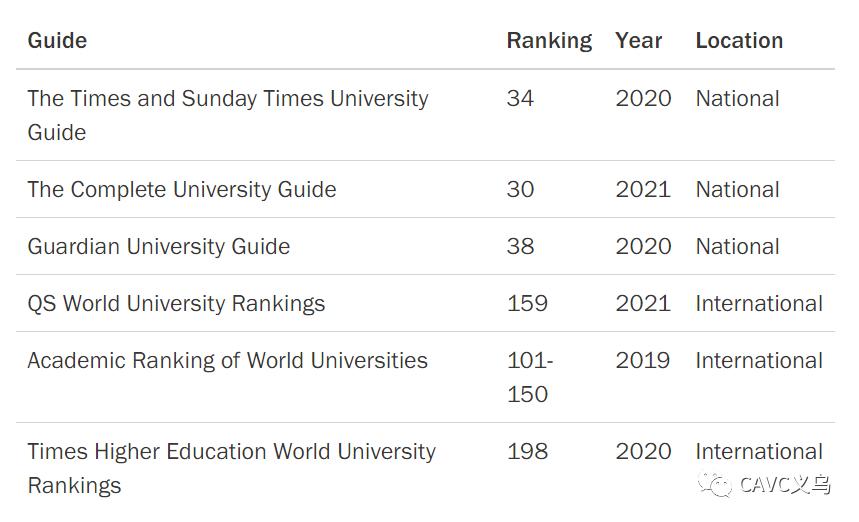Open QS World University Rankings entry
Screen dimensions: 859x522
(x=176, y=304)
